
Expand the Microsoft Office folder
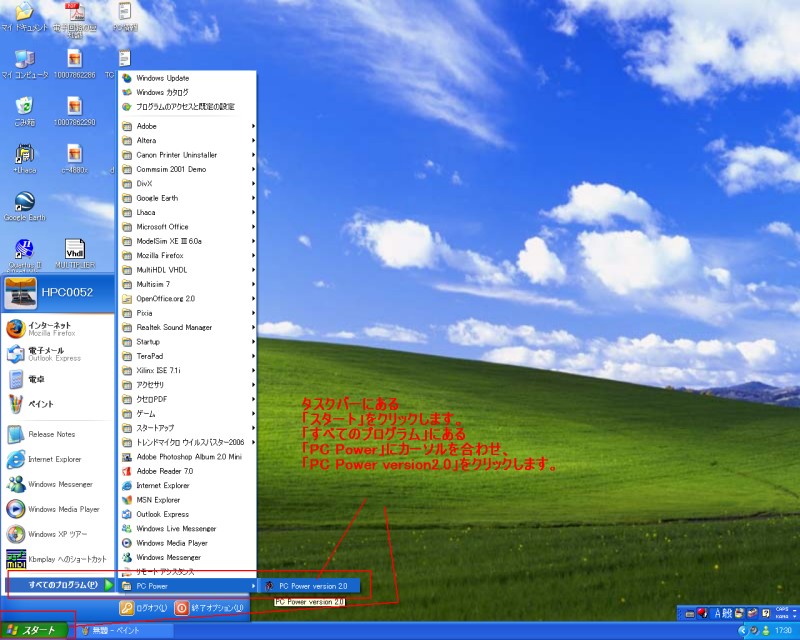(x=187, y=227)
